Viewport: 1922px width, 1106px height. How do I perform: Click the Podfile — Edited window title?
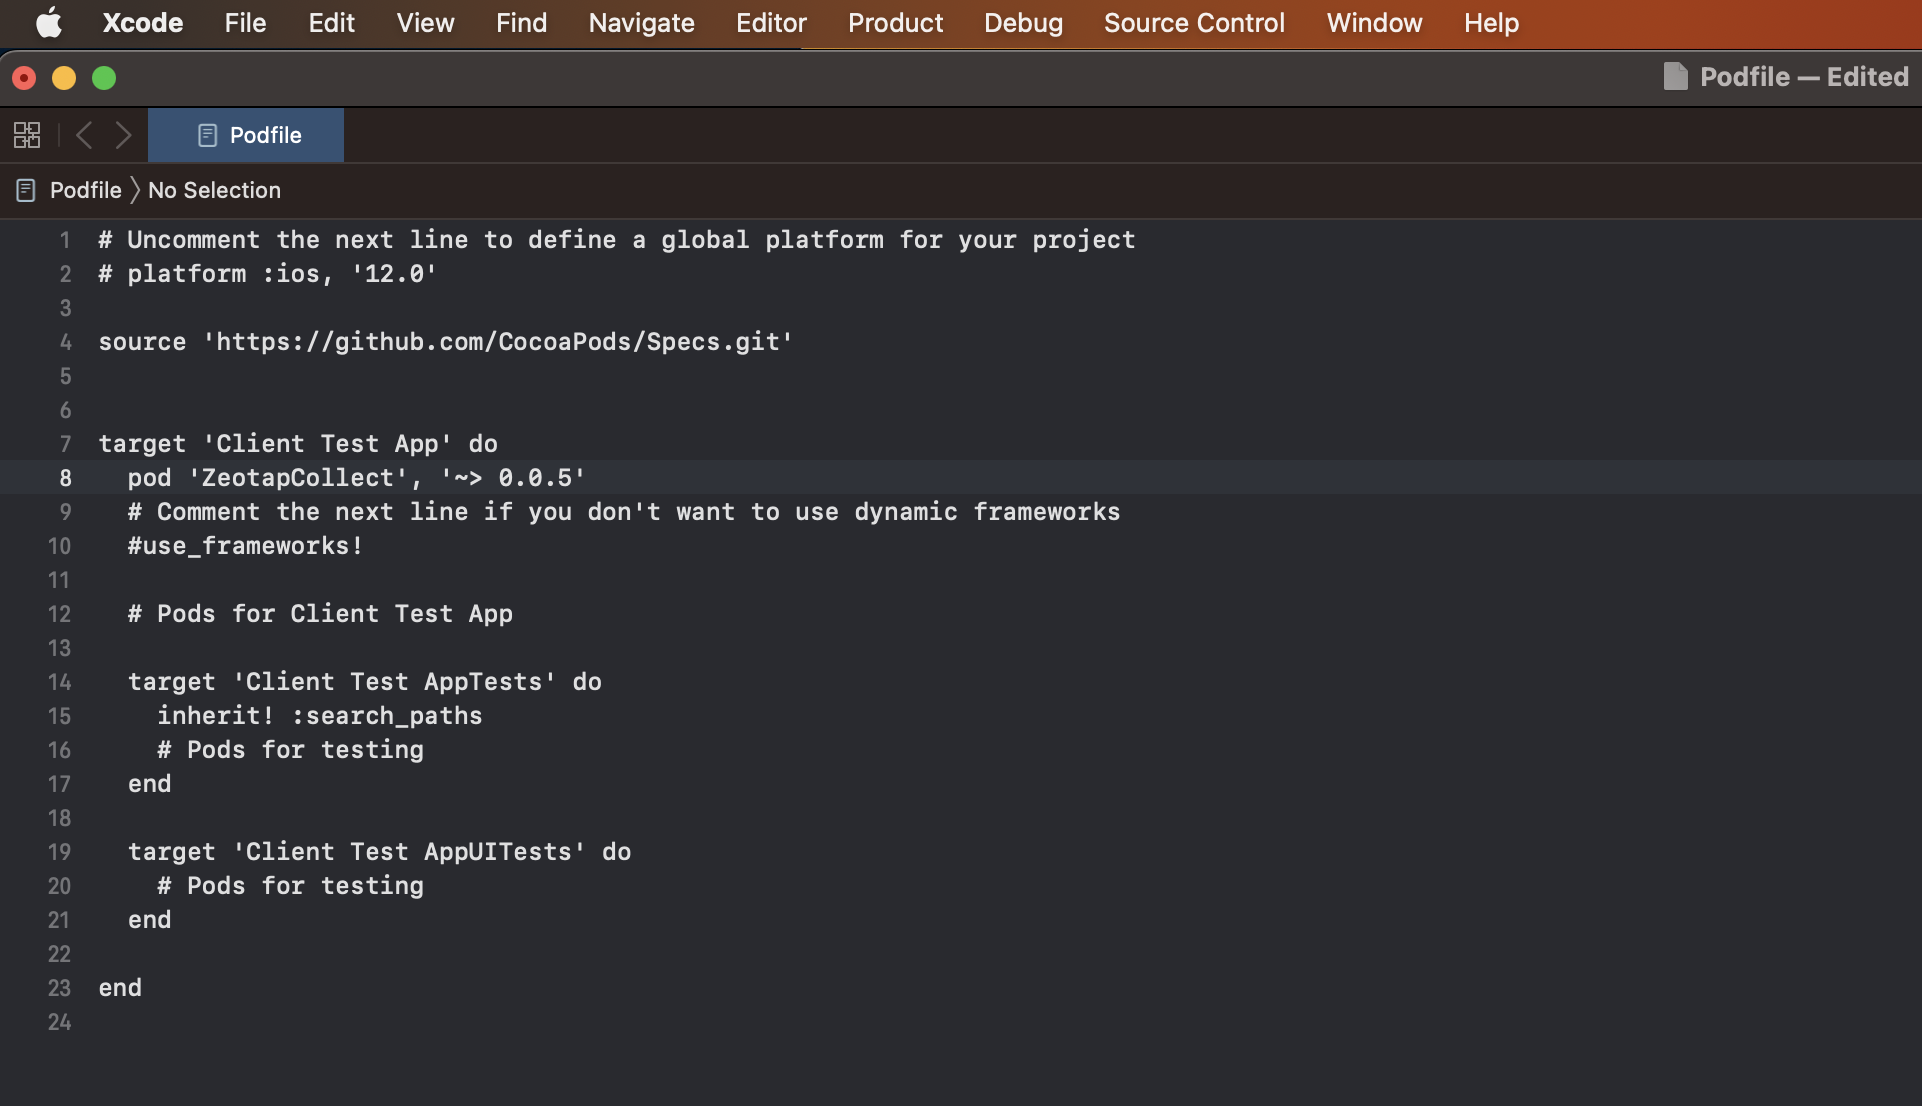pos(1803,77)
